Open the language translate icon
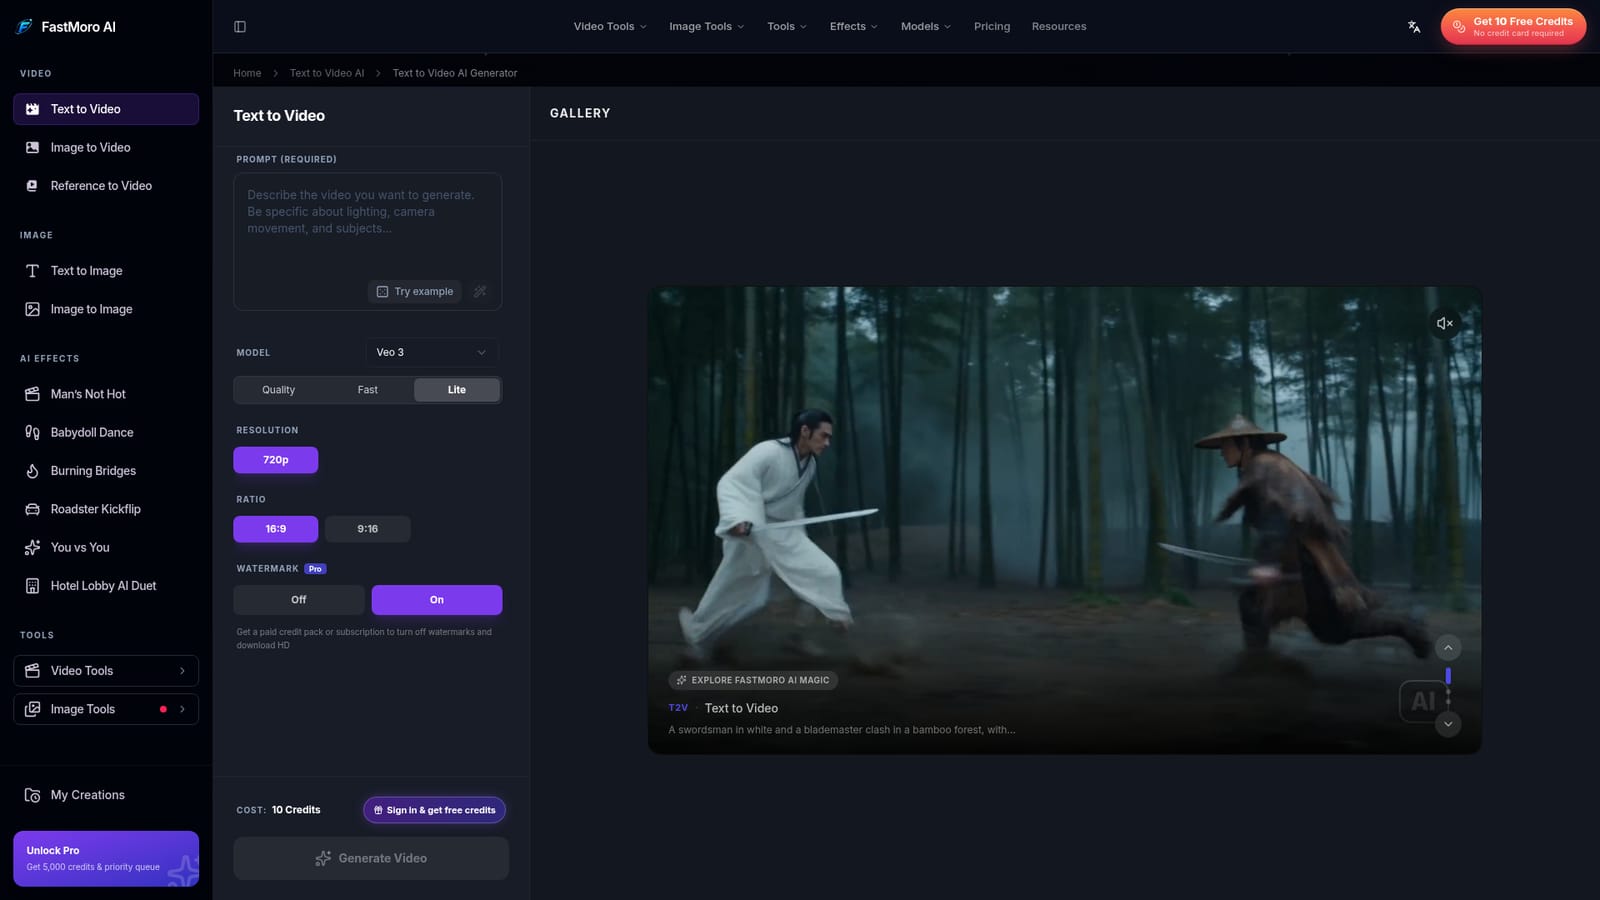 (x=1414, y=27)
